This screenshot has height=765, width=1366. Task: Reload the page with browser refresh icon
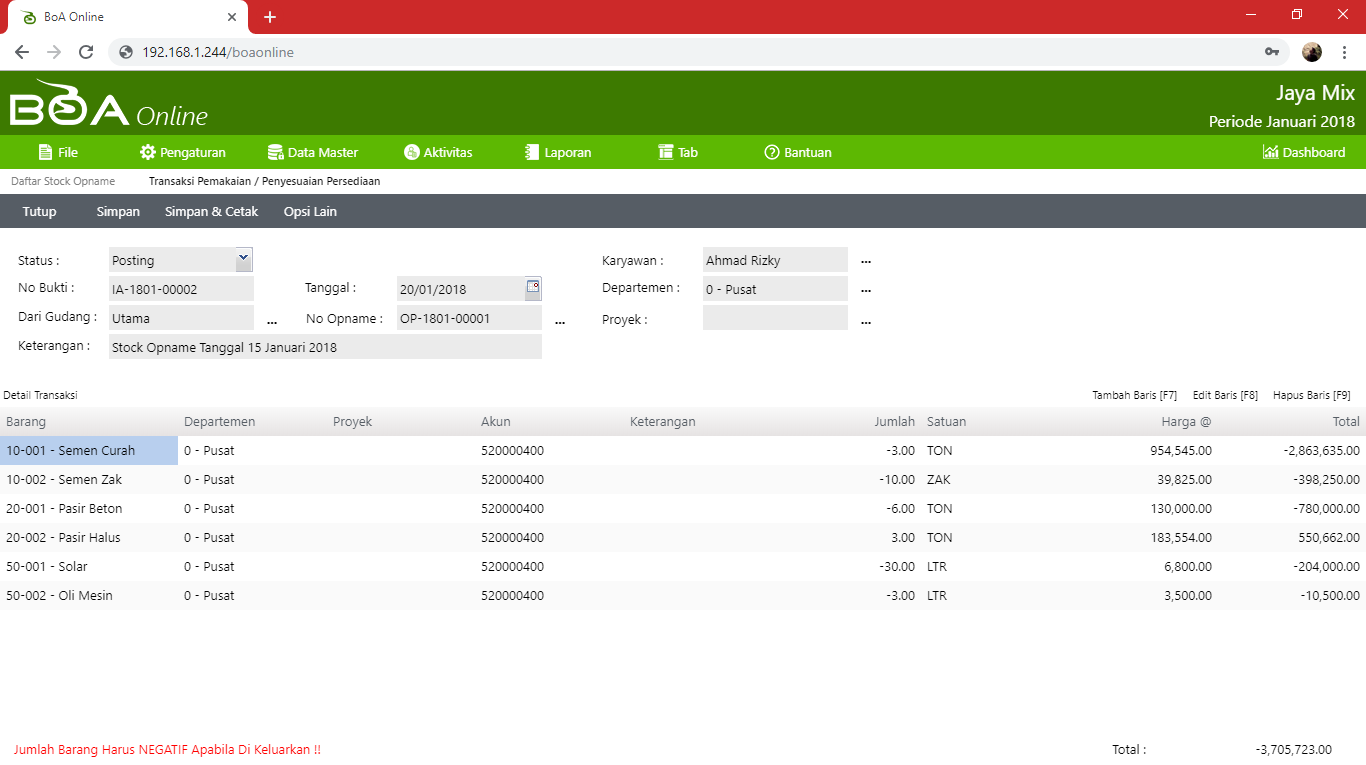coord(86,52)
